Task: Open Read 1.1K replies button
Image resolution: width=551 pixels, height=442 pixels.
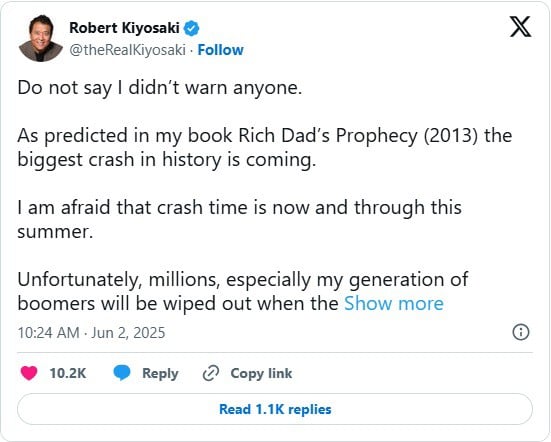Action: point(275,409)
